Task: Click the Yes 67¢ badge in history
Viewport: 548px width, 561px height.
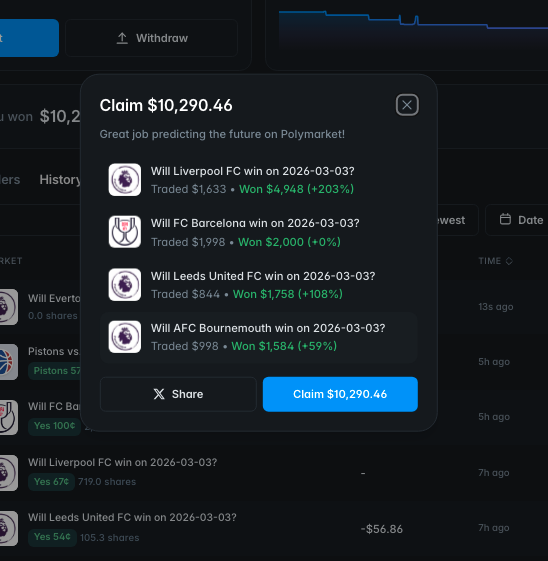Action: coord(51,482)
